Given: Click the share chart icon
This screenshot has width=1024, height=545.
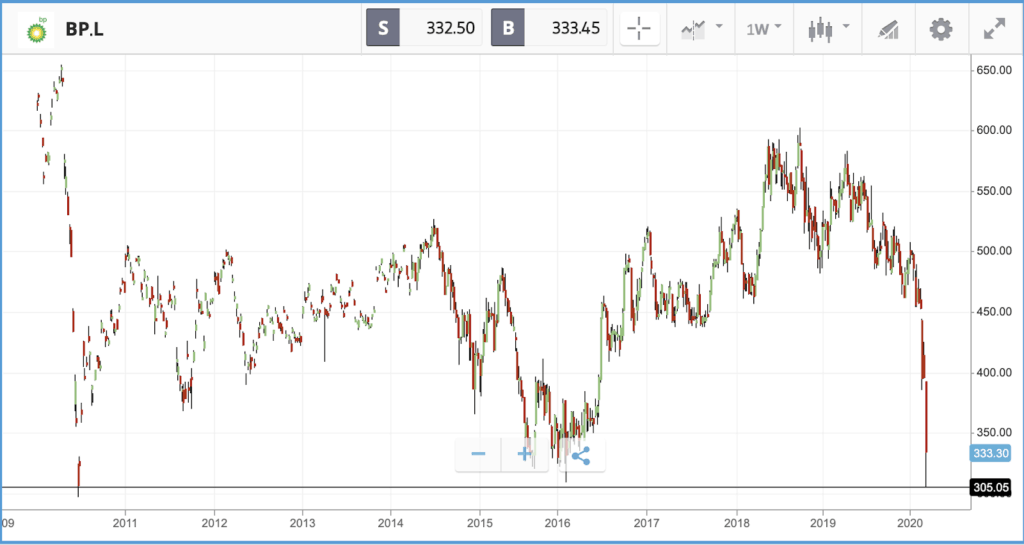Looking at the screenshot, I should (x=580, y=455).
